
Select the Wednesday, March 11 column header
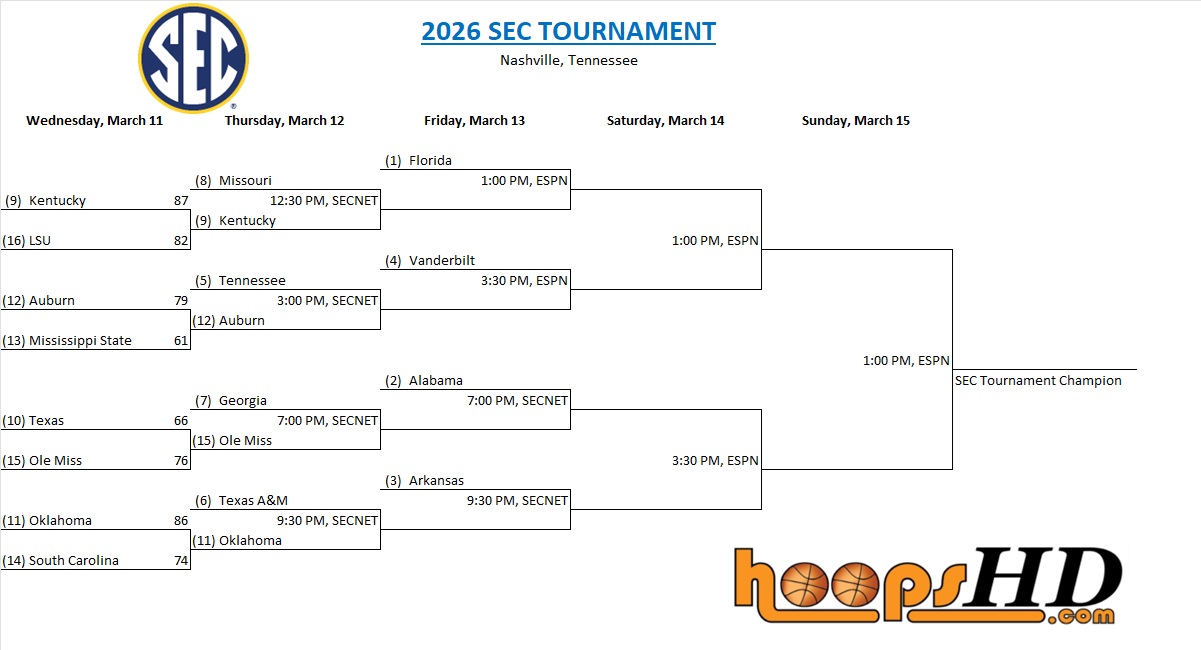(94, 121)
